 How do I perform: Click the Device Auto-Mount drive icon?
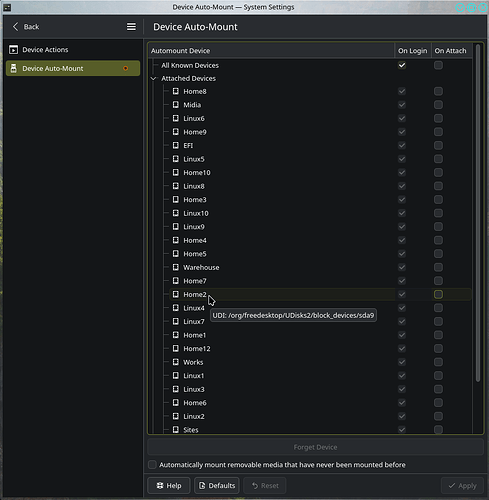click(x=13, y=68)
